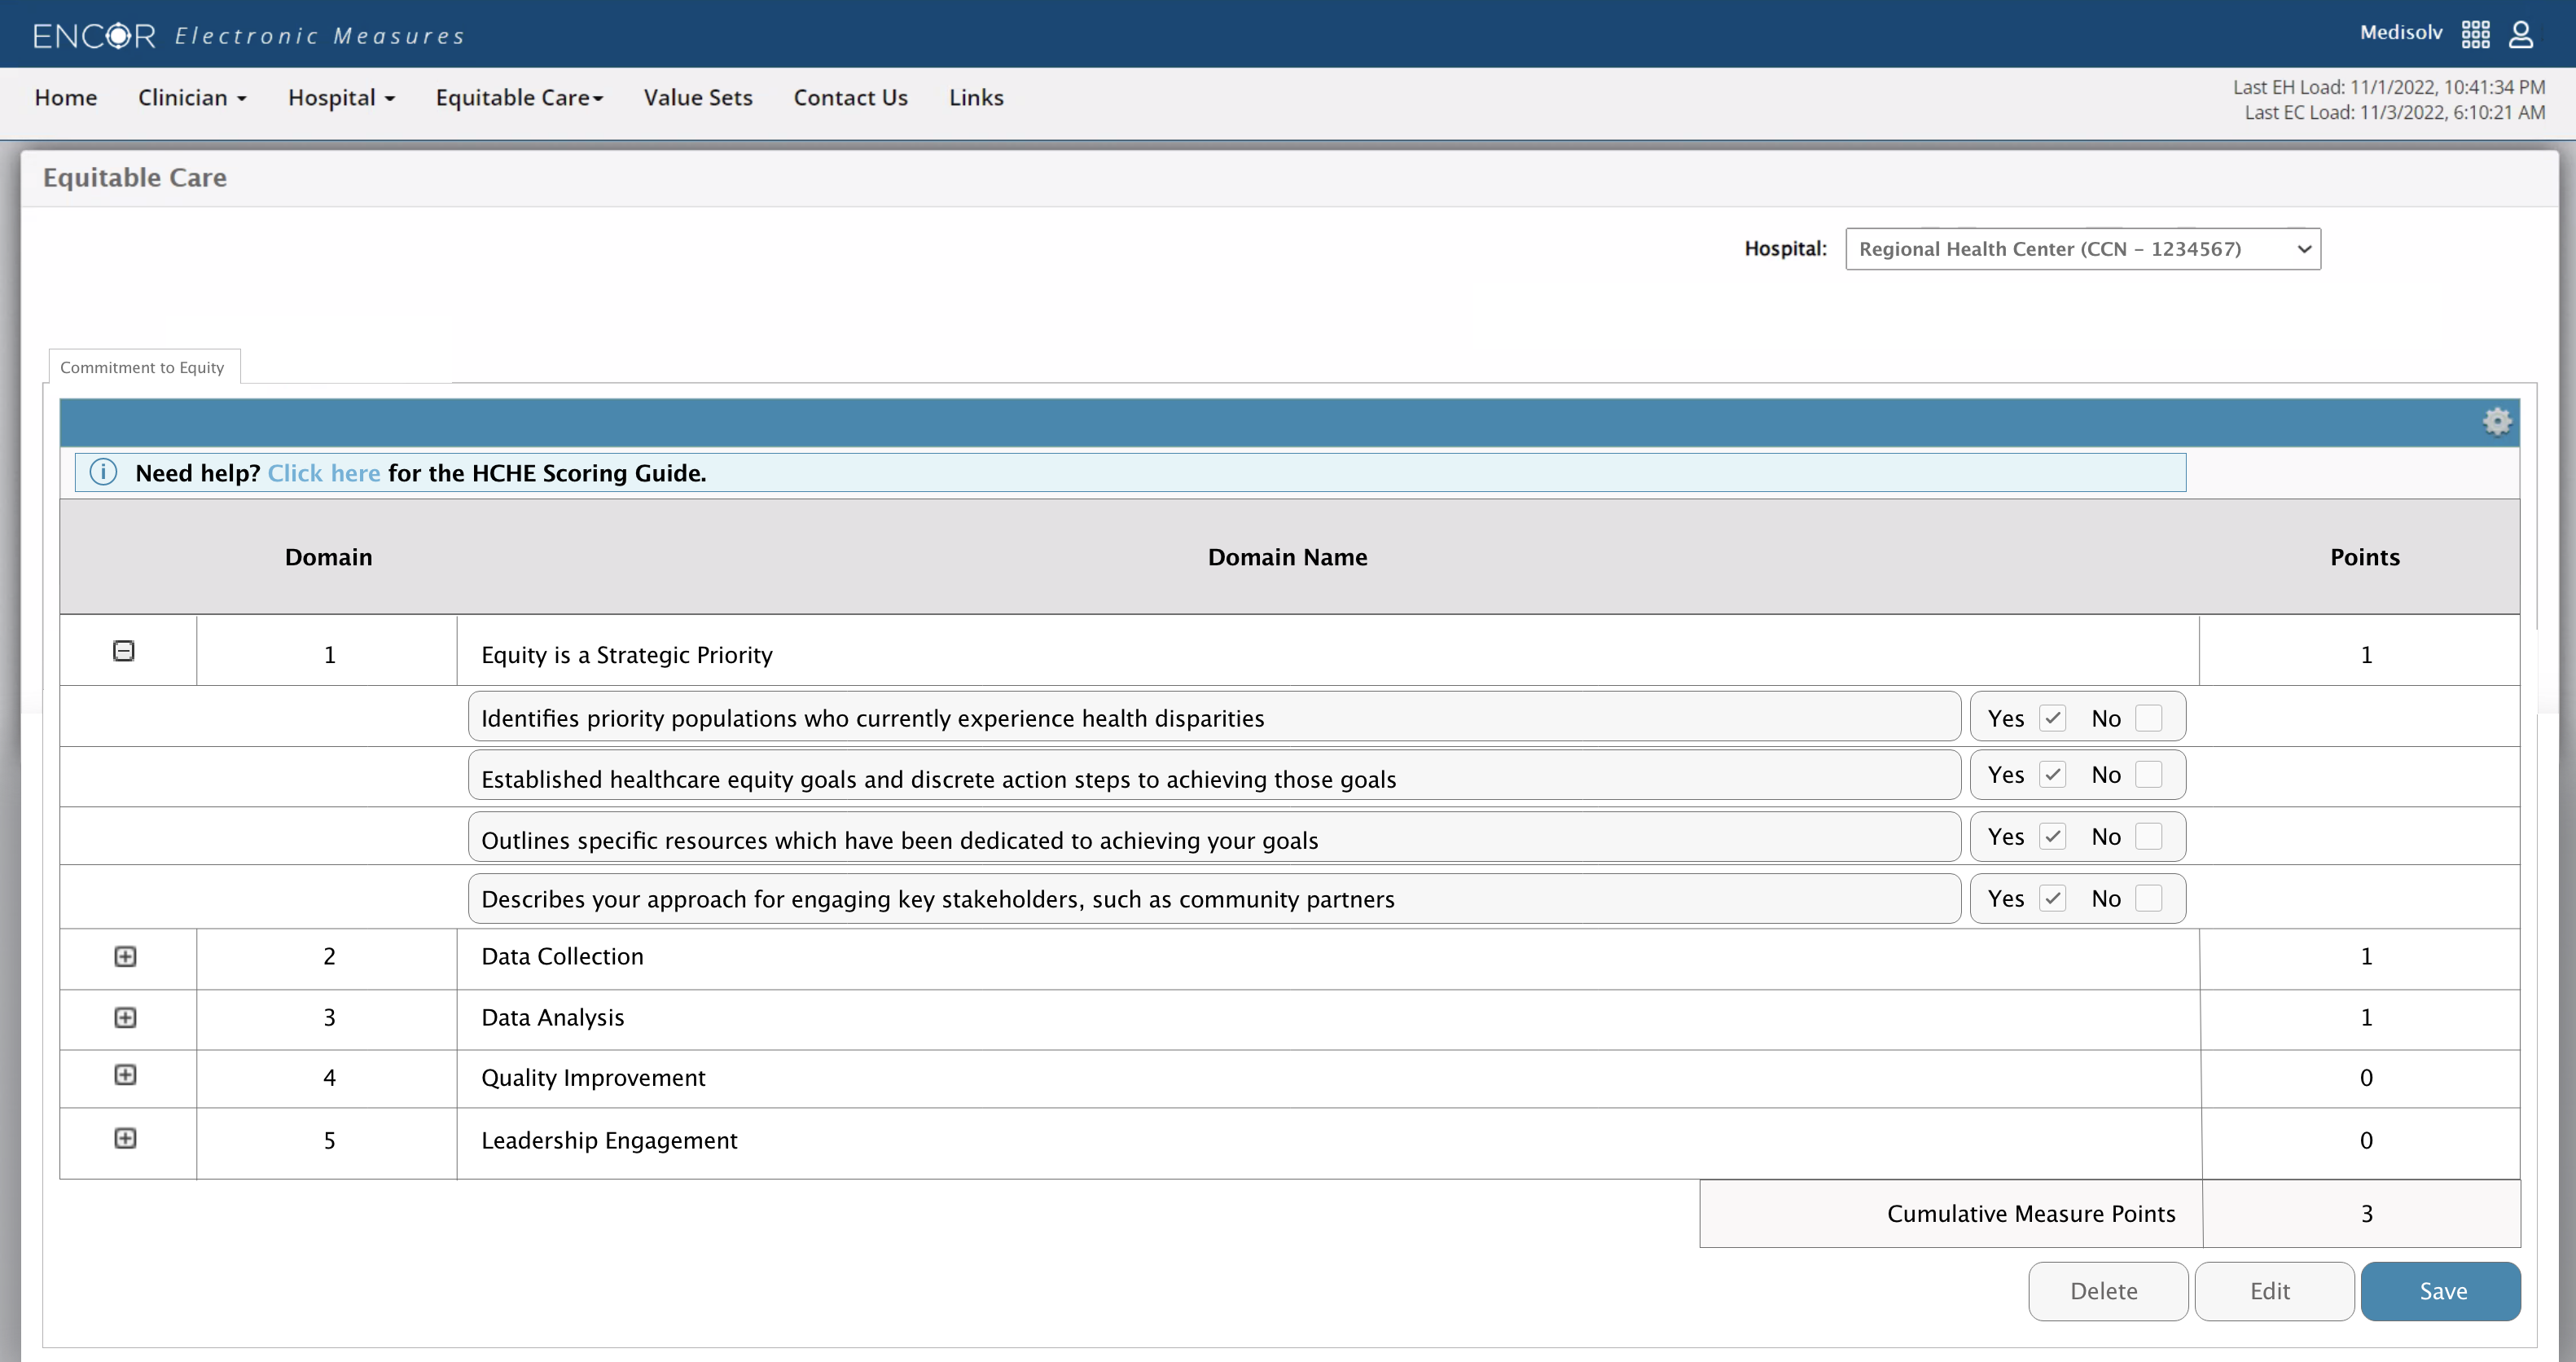
Task: Click here link for HCHE Scoring Guide
Action: 322,472
